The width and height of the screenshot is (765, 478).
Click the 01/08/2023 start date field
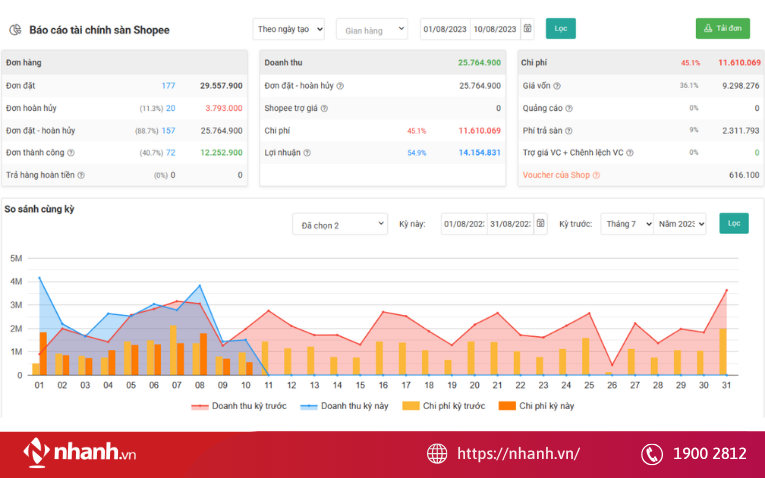445,29
